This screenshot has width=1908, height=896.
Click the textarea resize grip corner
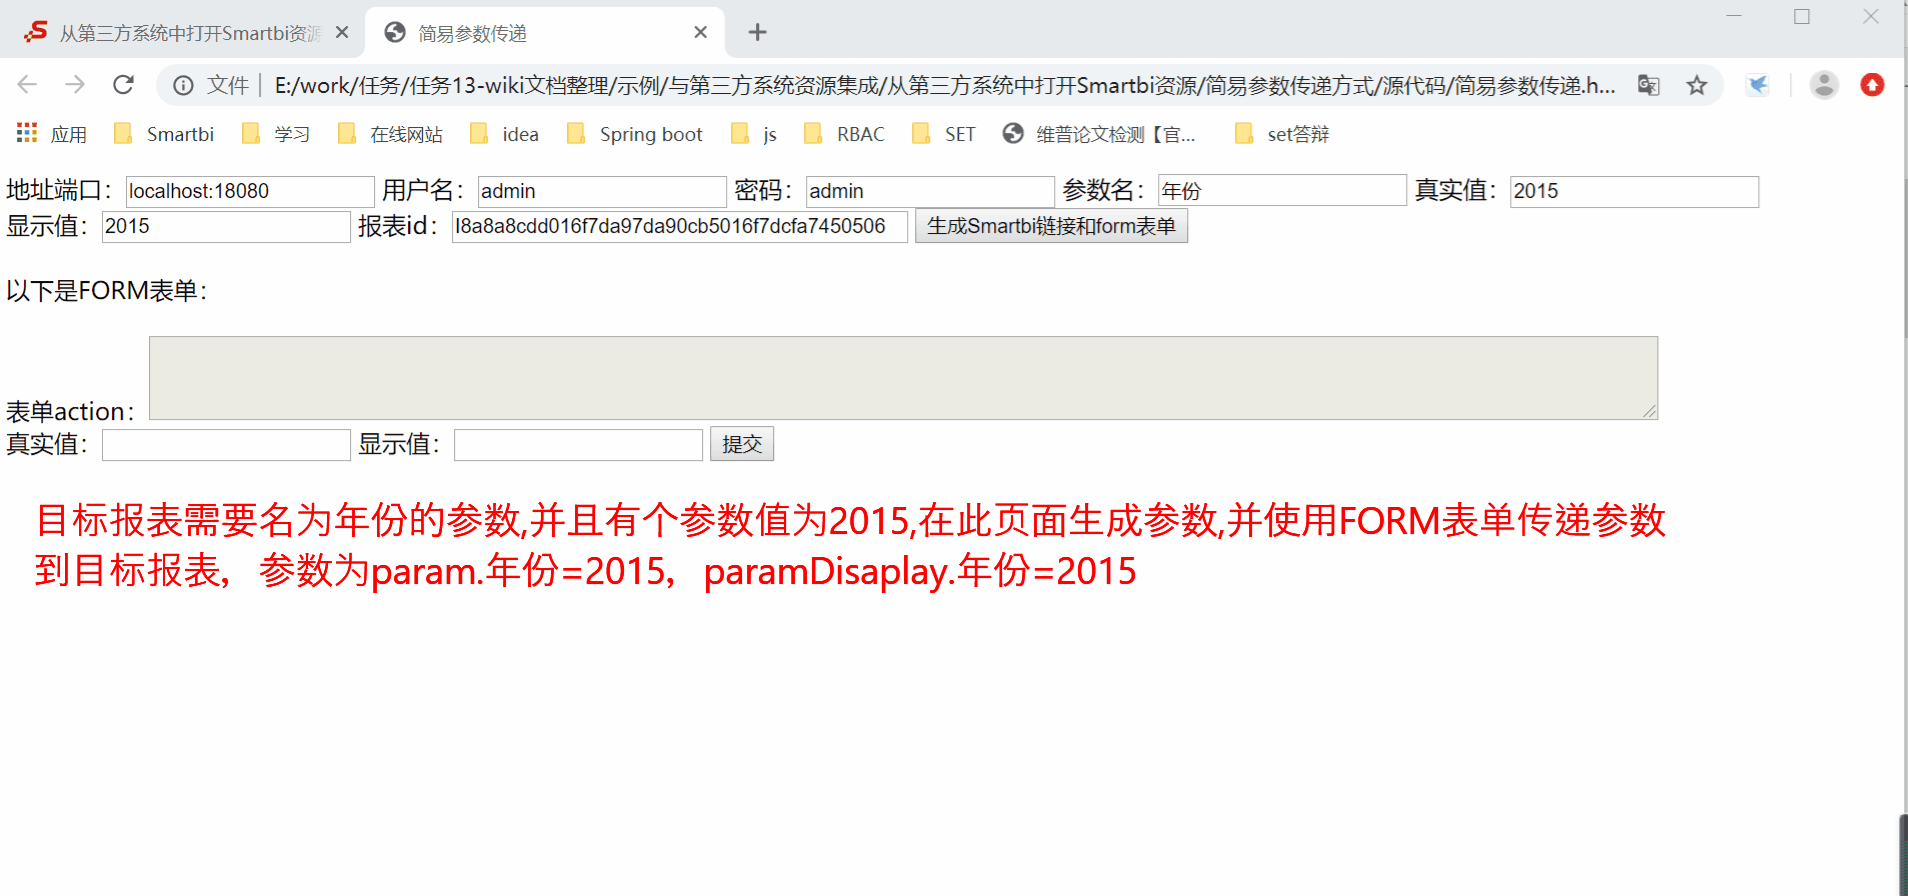[x=1649, y=411]
